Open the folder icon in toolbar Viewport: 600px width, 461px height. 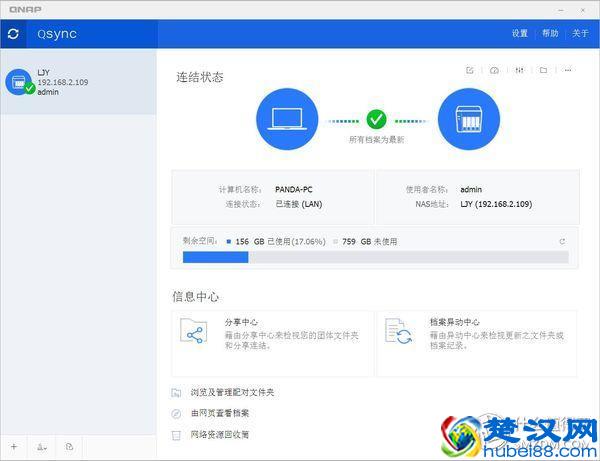click(543, 70)
